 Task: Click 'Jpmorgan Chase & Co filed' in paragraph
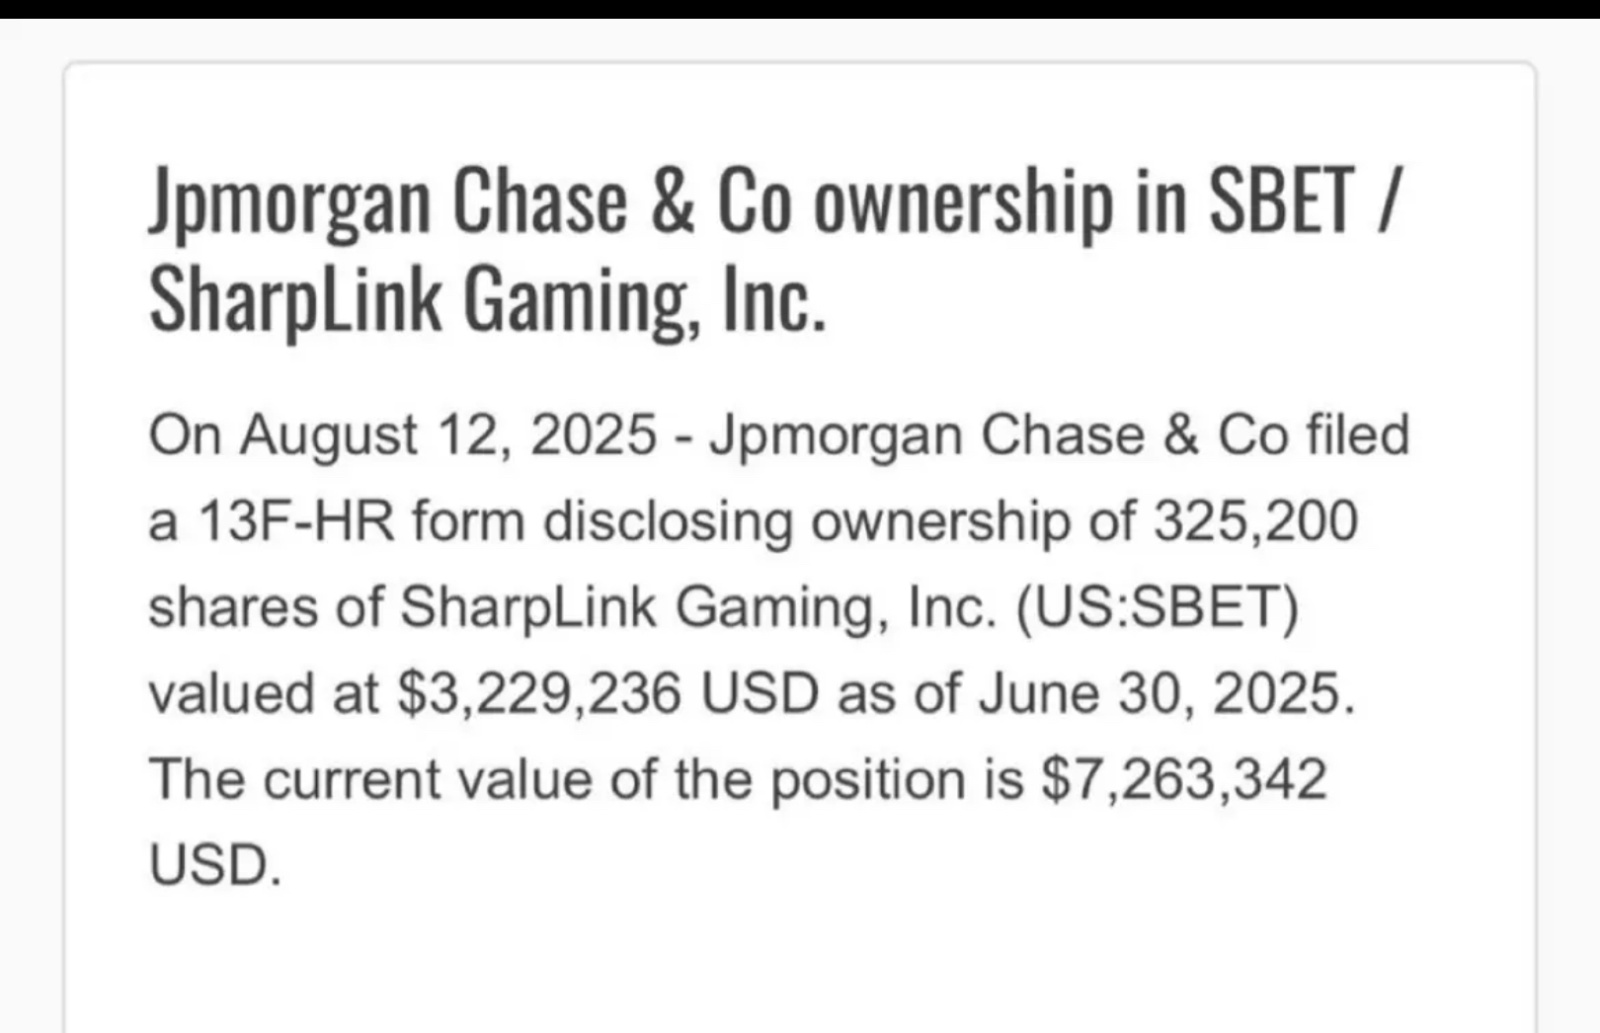1059,437
